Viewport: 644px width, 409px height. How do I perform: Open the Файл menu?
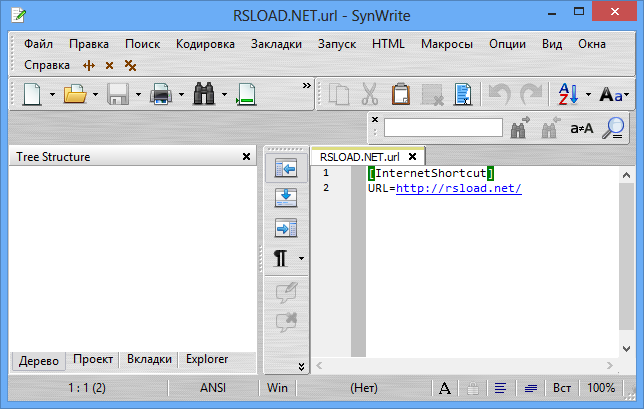point(38,44)
